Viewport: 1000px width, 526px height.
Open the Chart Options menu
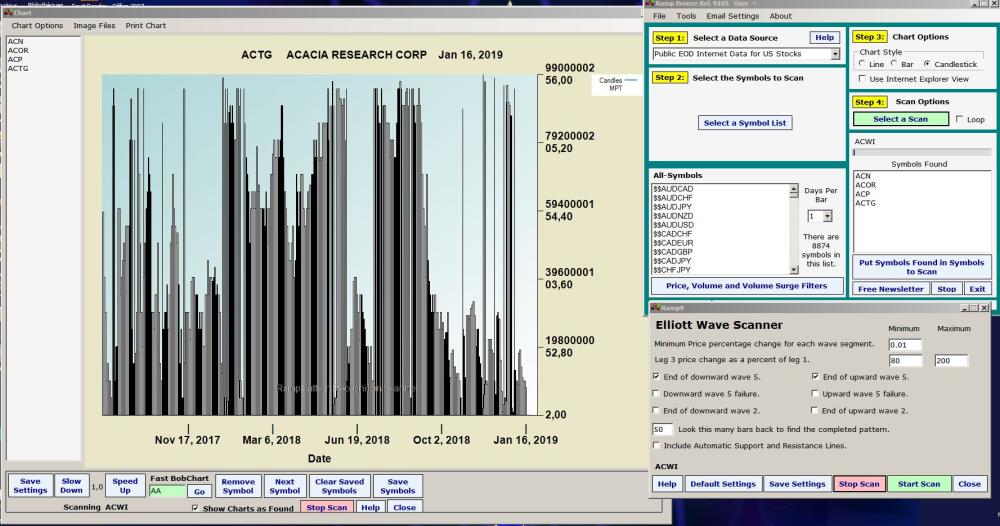37,25
